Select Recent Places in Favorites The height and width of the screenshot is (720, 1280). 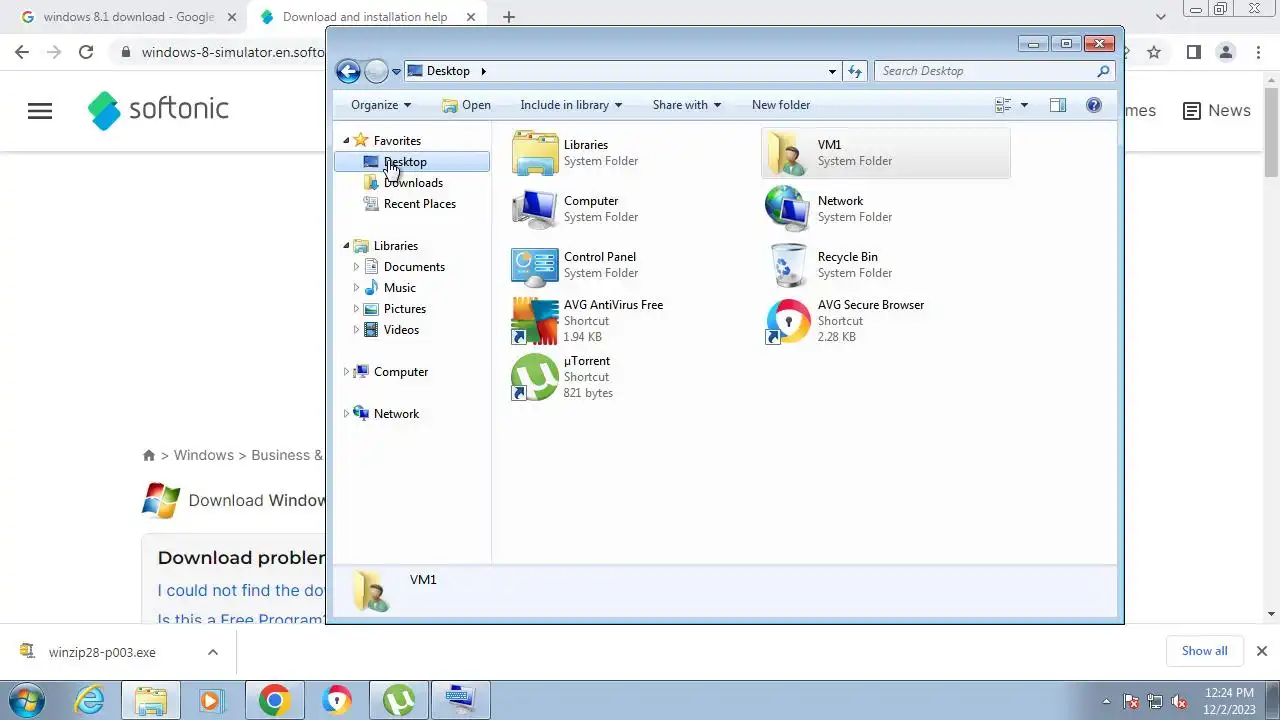point(419,204)
